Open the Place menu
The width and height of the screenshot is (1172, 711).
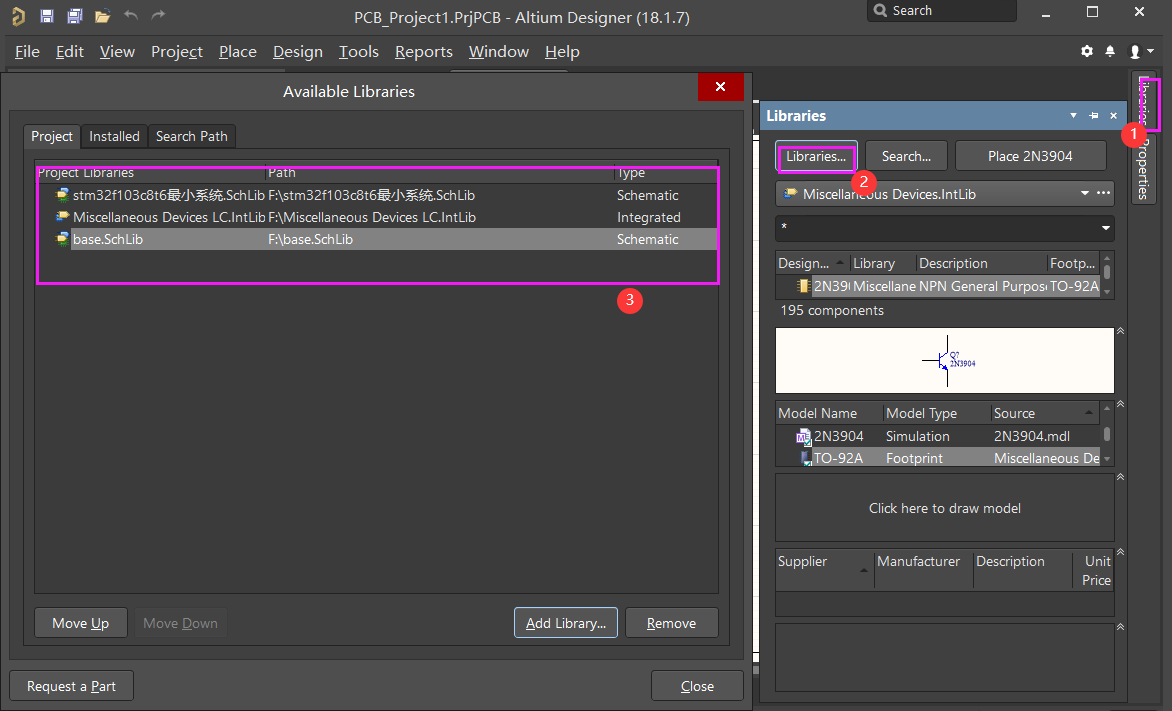[x=238, y=52]
